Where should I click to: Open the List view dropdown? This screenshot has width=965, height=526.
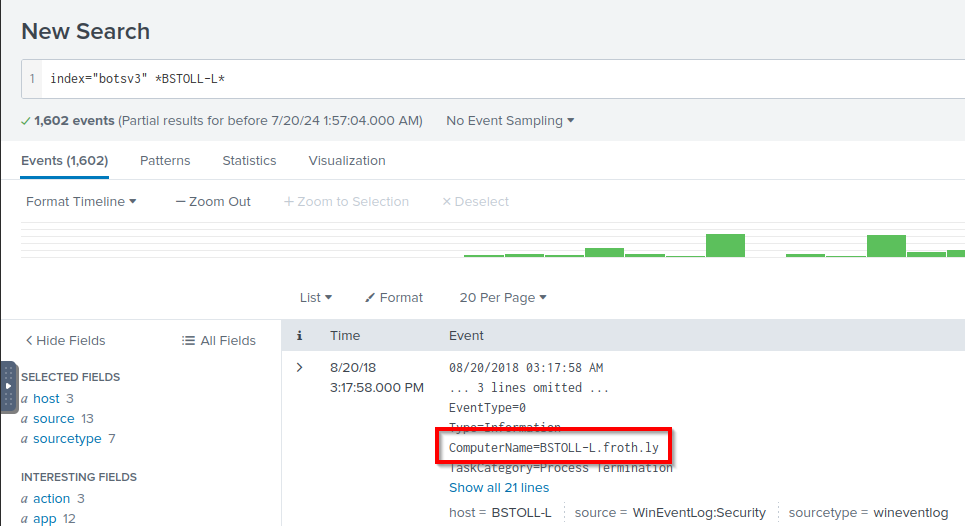click(x=316, y=298)
